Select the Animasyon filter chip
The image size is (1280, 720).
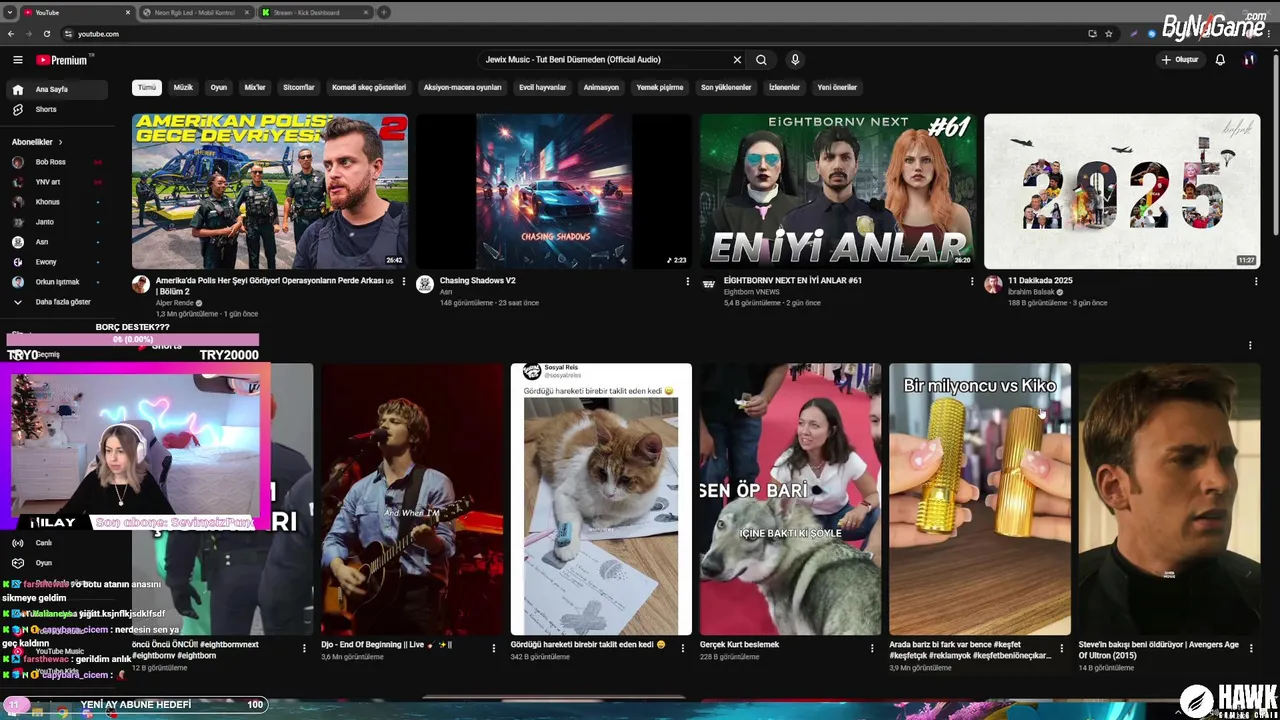601,87
